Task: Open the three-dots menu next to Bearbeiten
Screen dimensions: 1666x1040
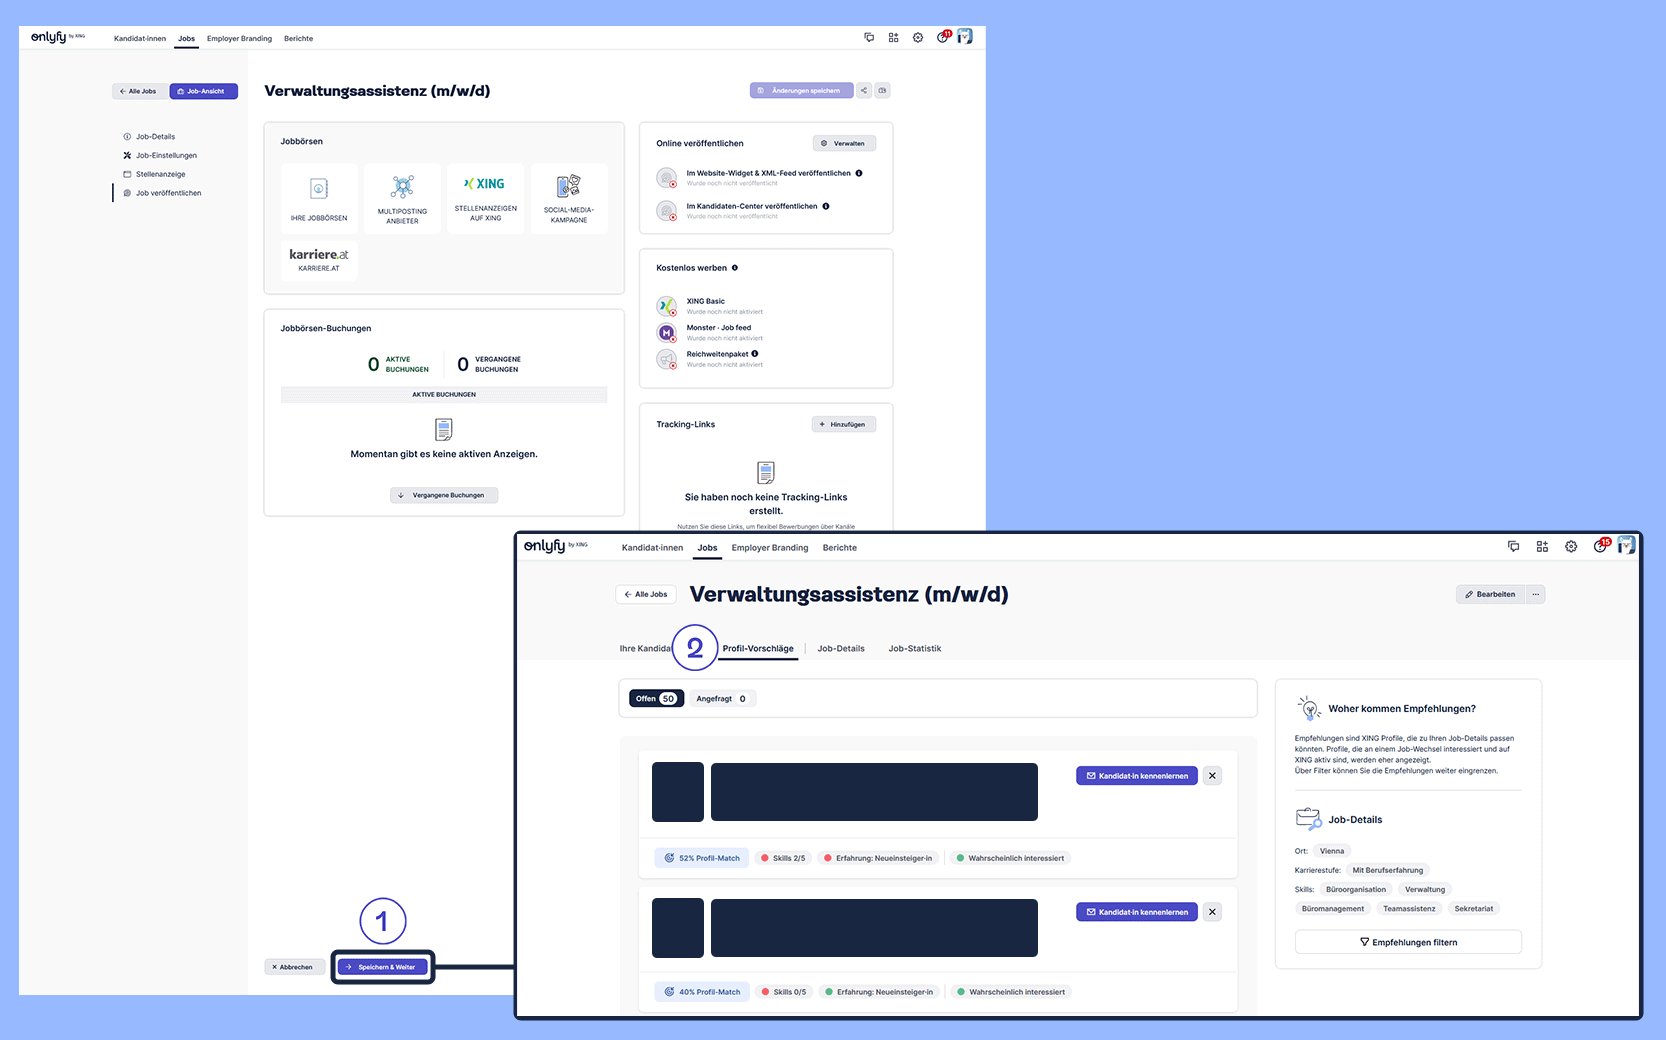Action: pos(1536,594)
